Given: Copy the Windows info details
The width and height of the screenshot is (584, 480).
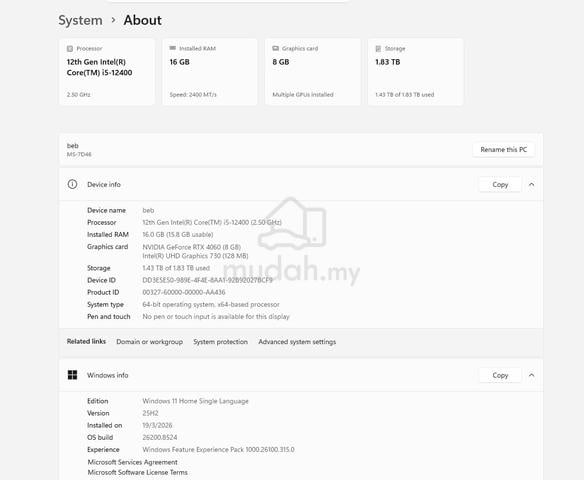Looking at the screenshot, I should 500,375.
